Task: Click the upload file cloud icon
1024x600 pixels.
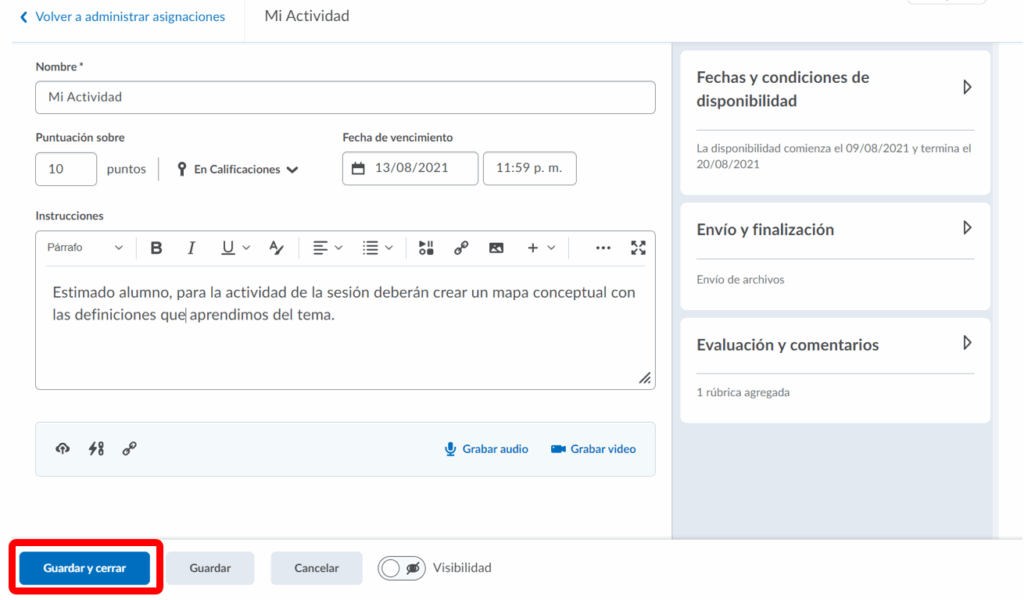Action: (63, 449)
